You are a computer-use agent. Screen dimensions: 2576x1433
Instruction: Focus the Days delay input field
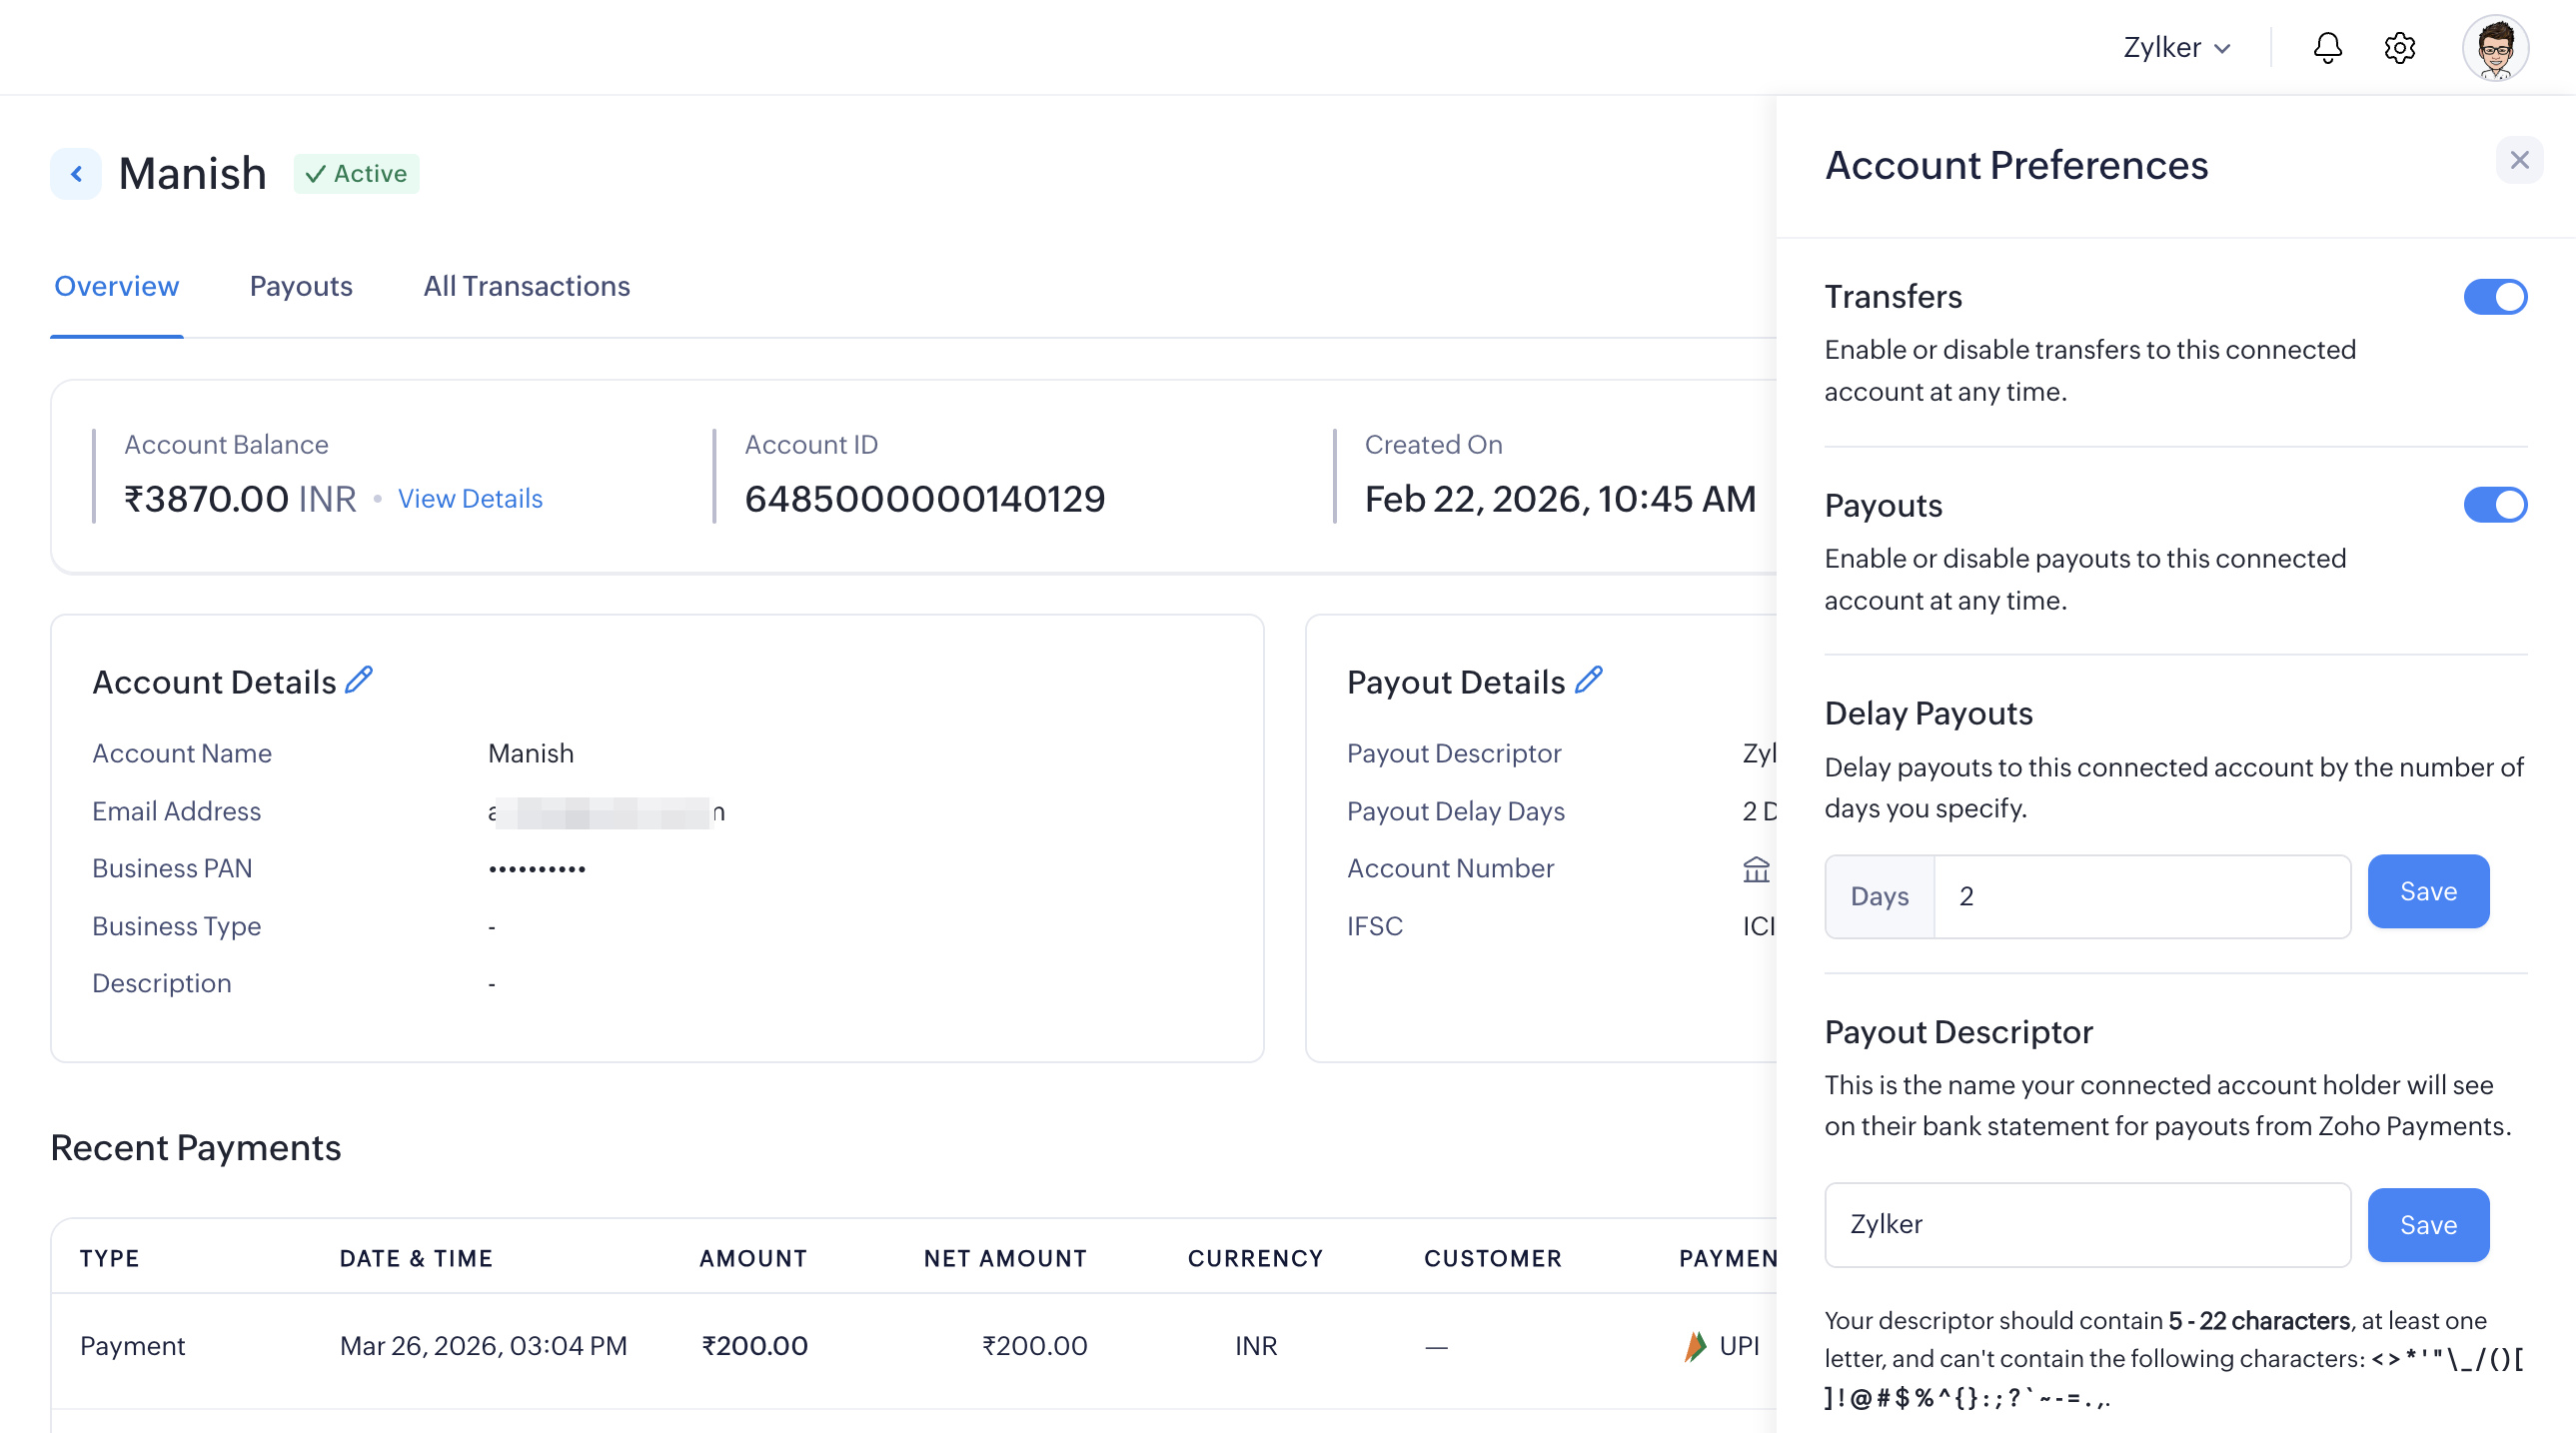[x=2140, y=896]
